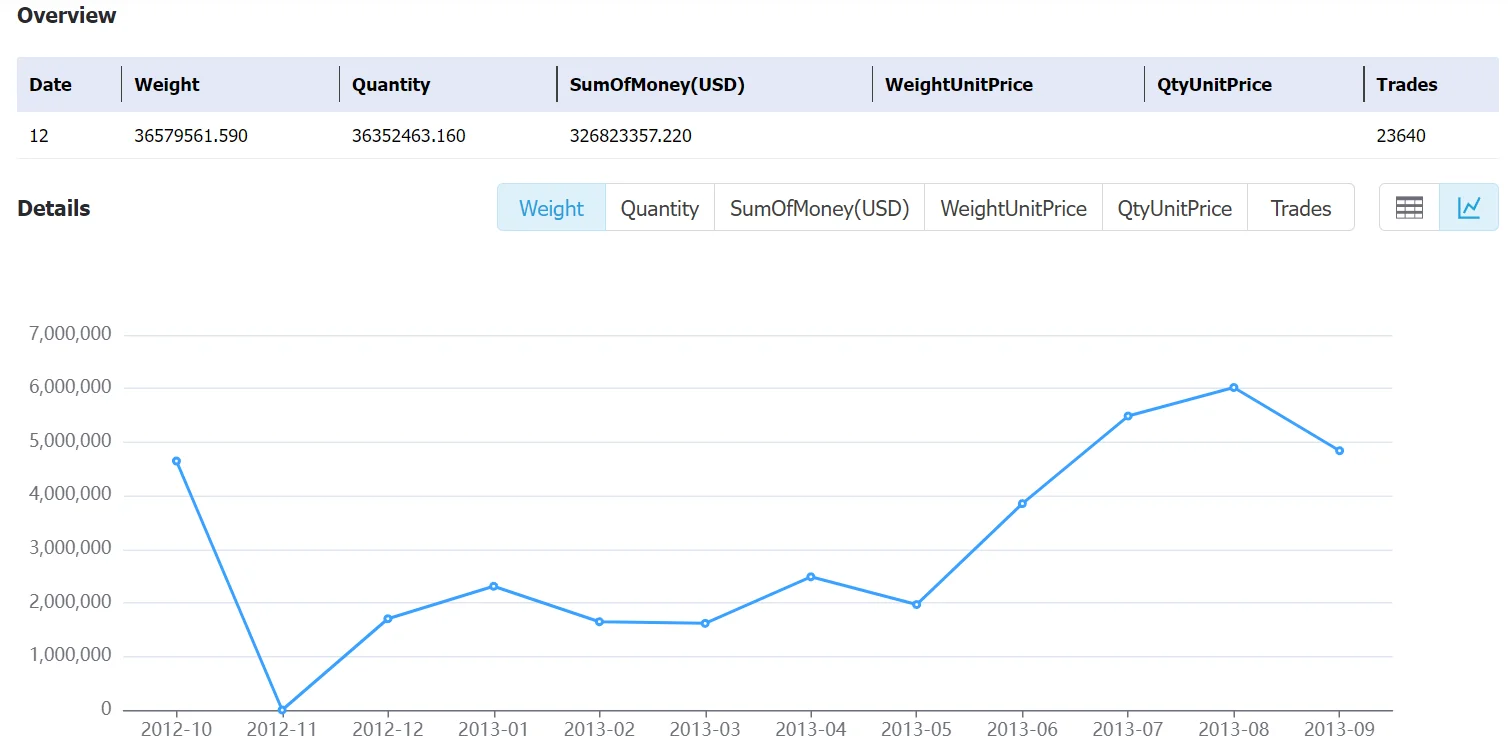Click the 2013-04 data point

810,576
